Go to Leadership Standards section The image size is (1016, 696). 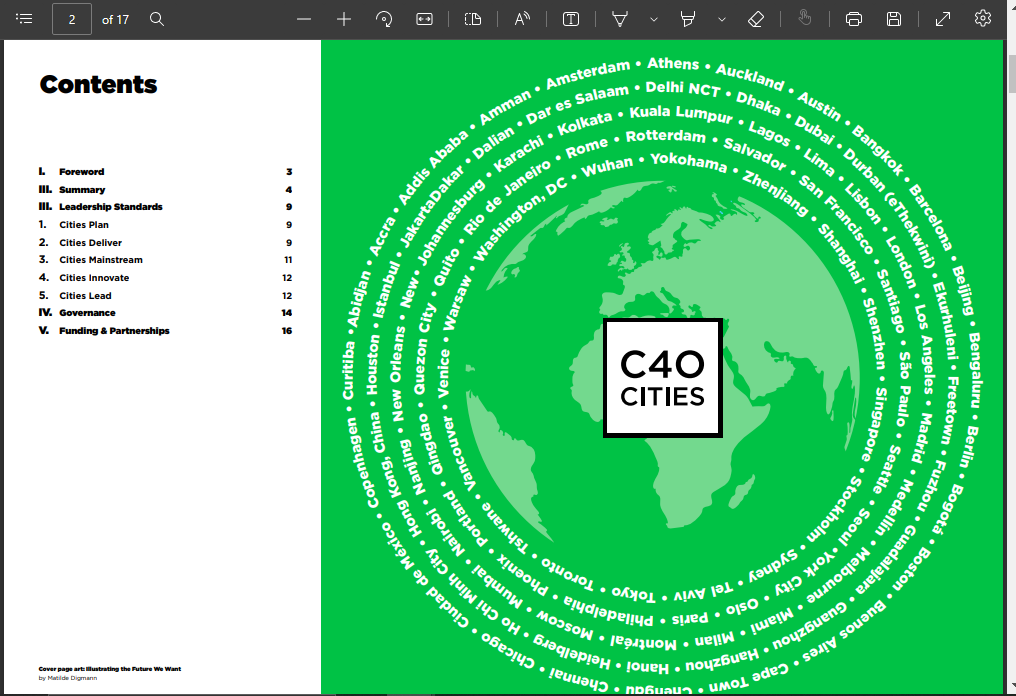165,207
